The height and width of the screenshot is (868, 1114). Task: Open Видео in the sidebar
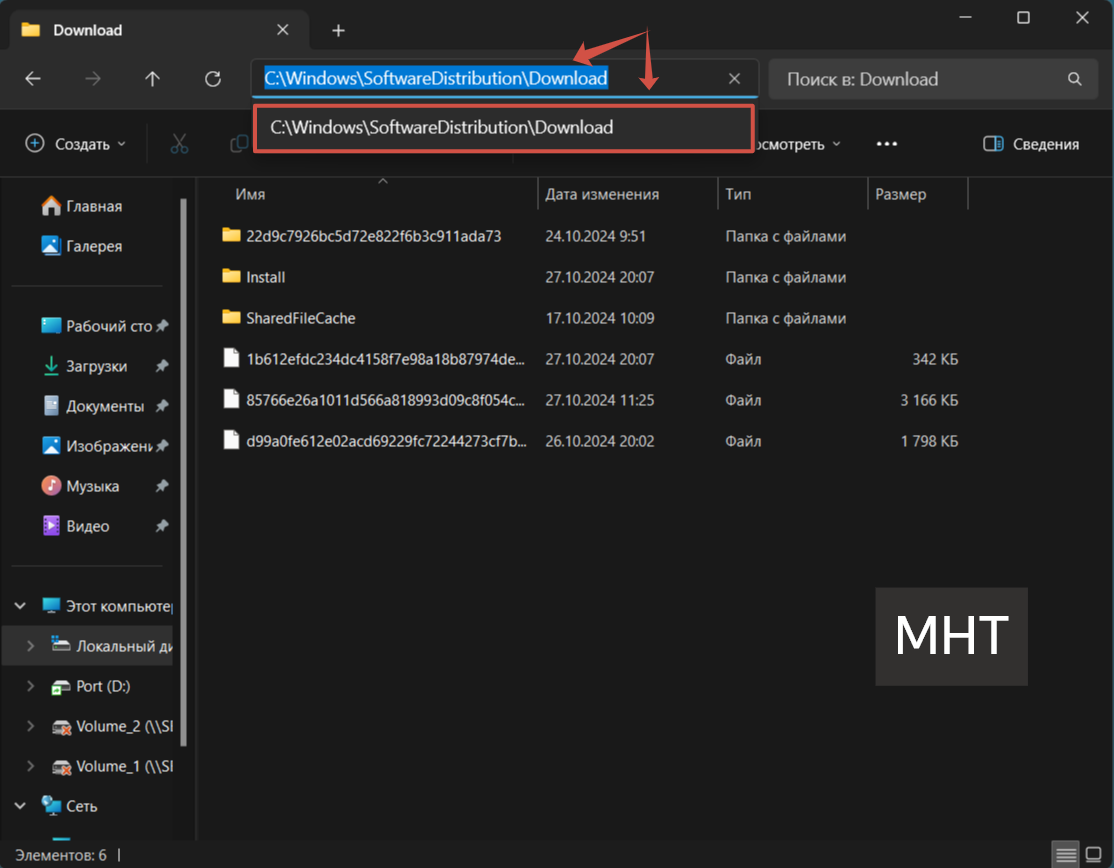point(87,526)
